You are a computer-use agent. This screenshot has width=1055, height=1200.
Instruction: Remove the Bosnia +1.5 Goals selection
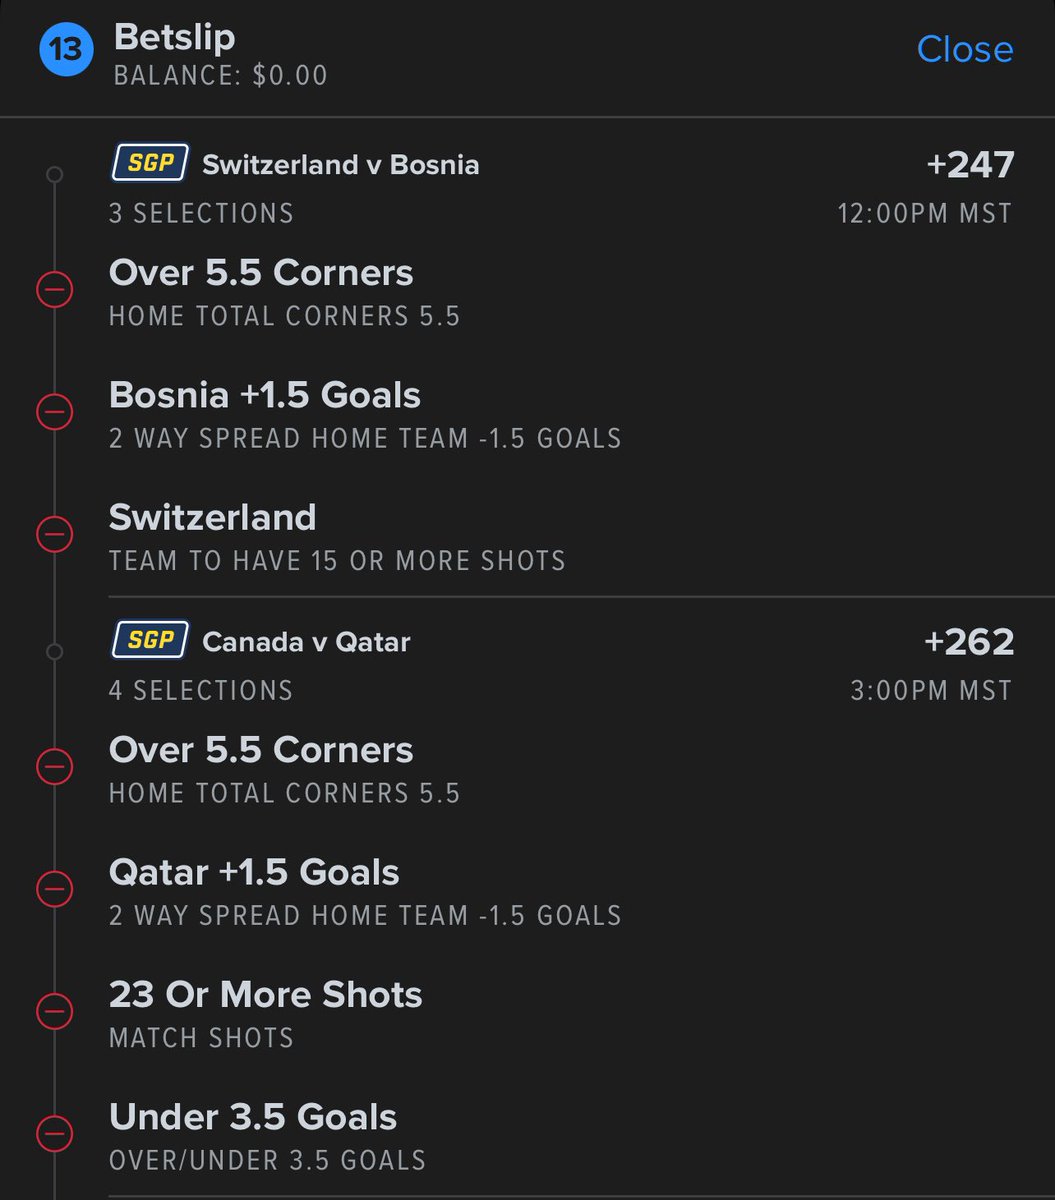click(x=55, y=412)
